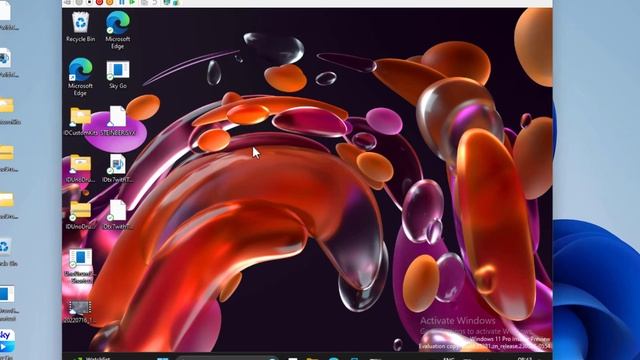The height and width of the screenshot is (360, 640).
Task: Click the red Shut Down toolbar icon
Action: tap(99, 2)
